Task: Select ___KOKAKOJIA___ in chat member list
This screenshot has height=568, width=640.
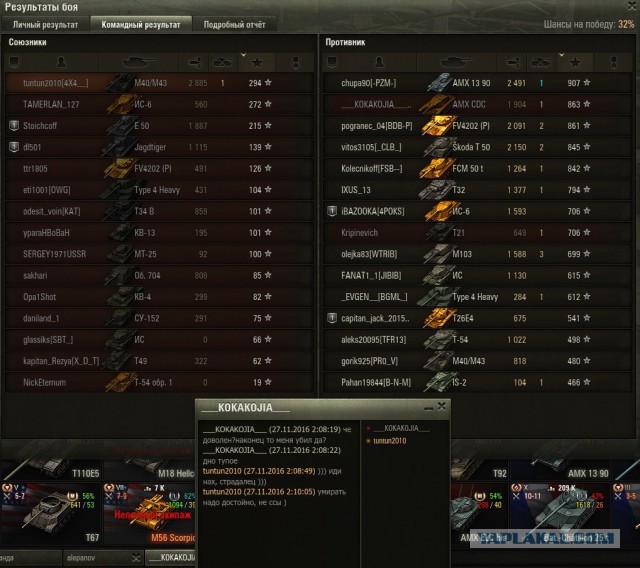Action: pyautogui.click(x=401, y=428)
